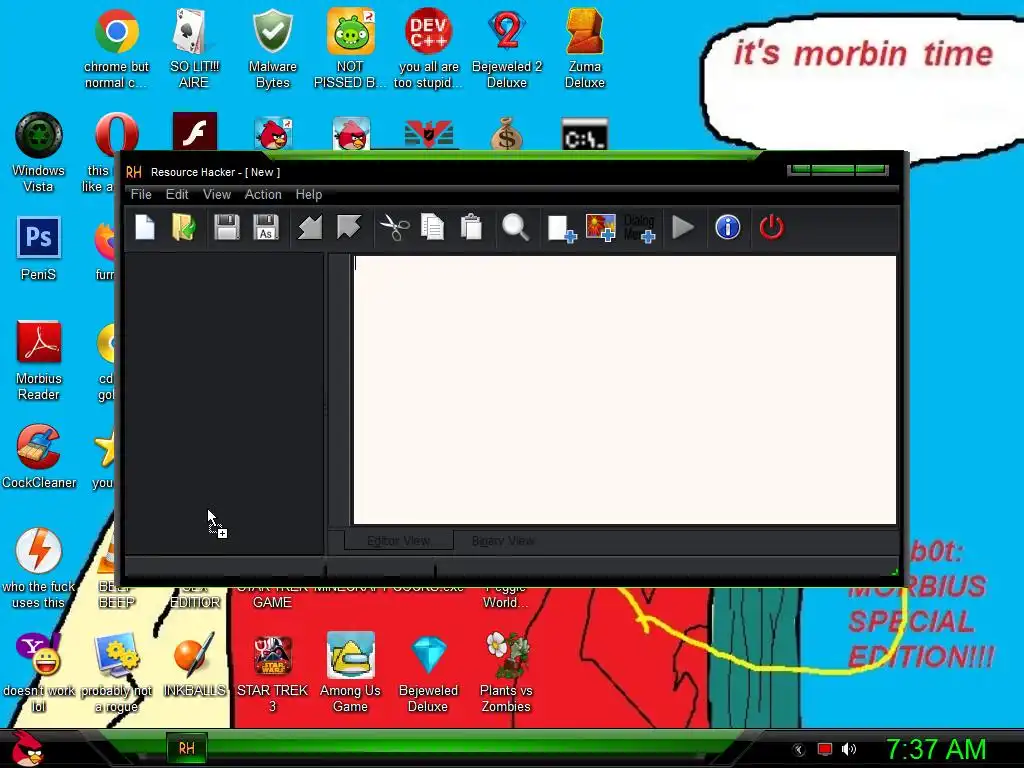Screen dimensions: 1024x768
Task: Select the Photoshop Ps desktop icon
Action: (x=39, y=248)
